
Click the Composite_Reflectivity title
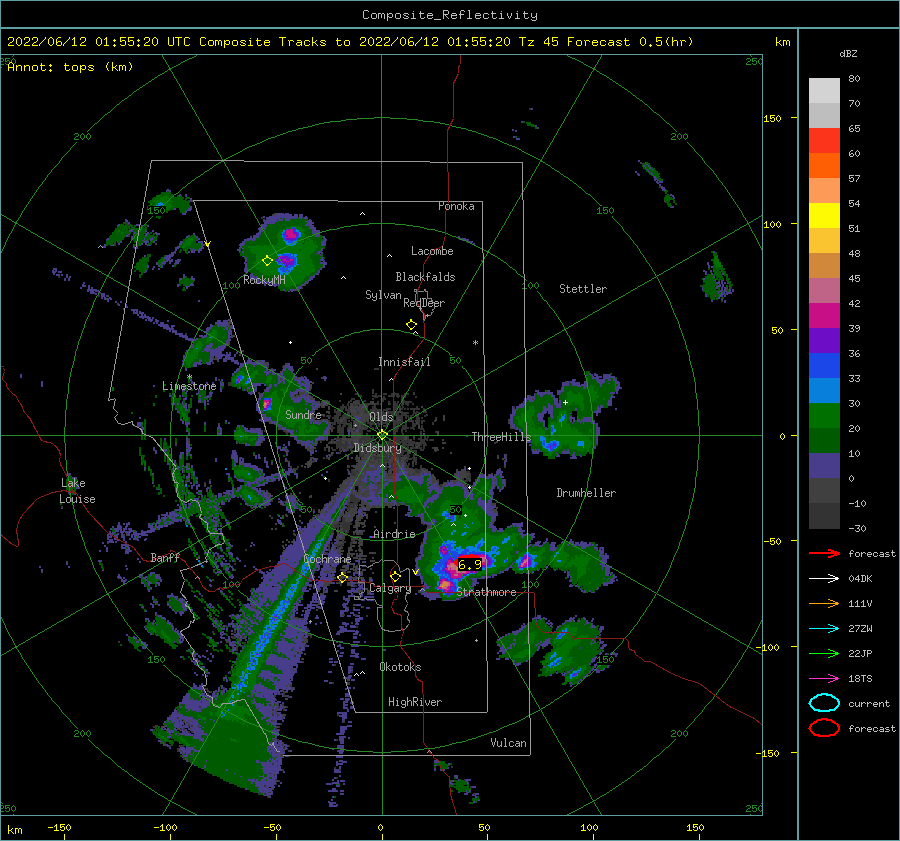tap(450, 15)
